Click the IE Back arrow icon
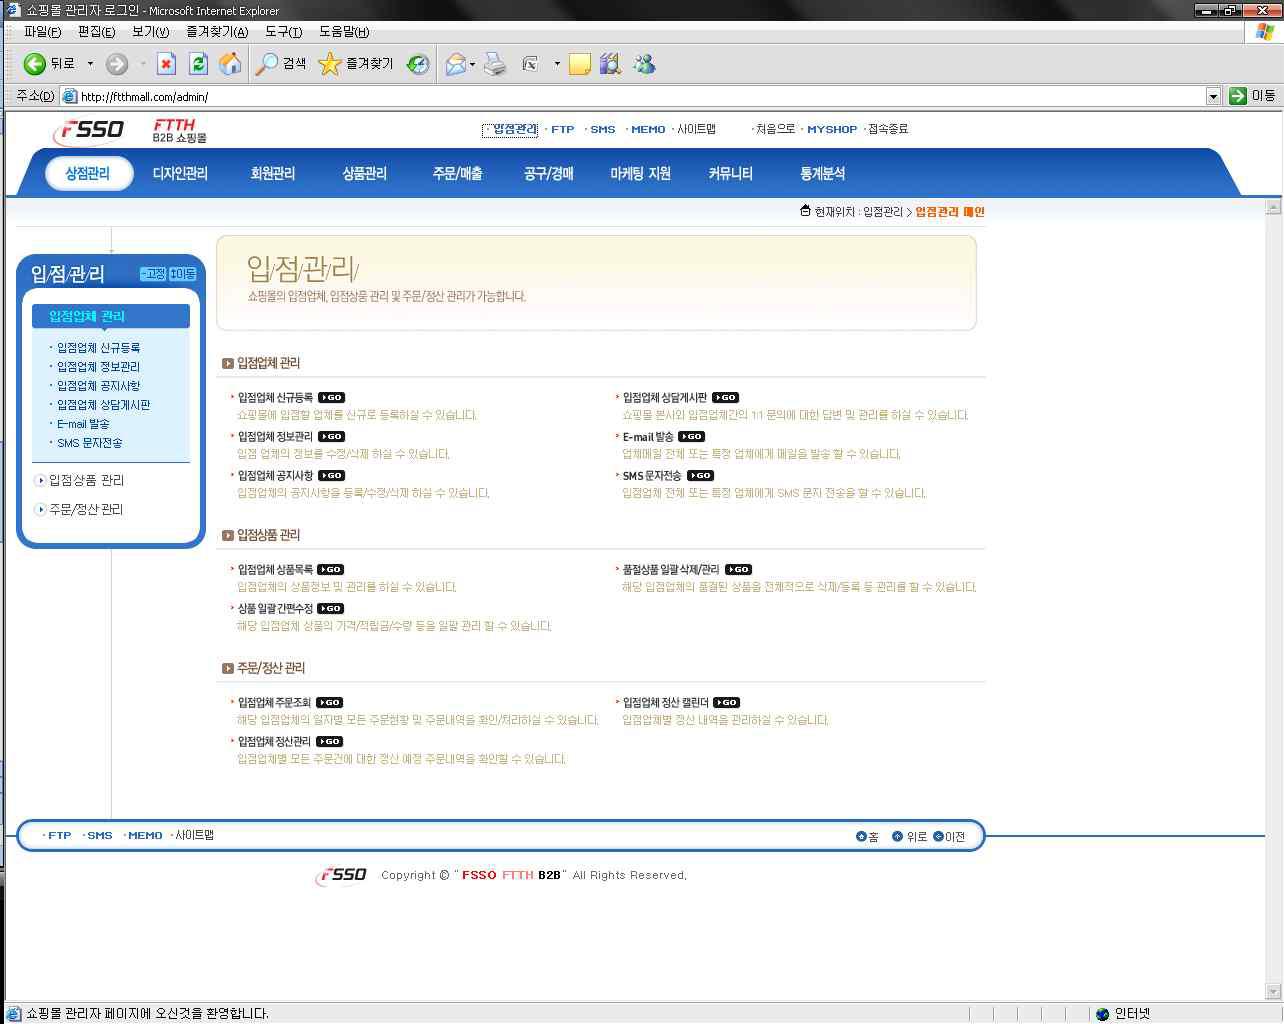 click(35, 64)
